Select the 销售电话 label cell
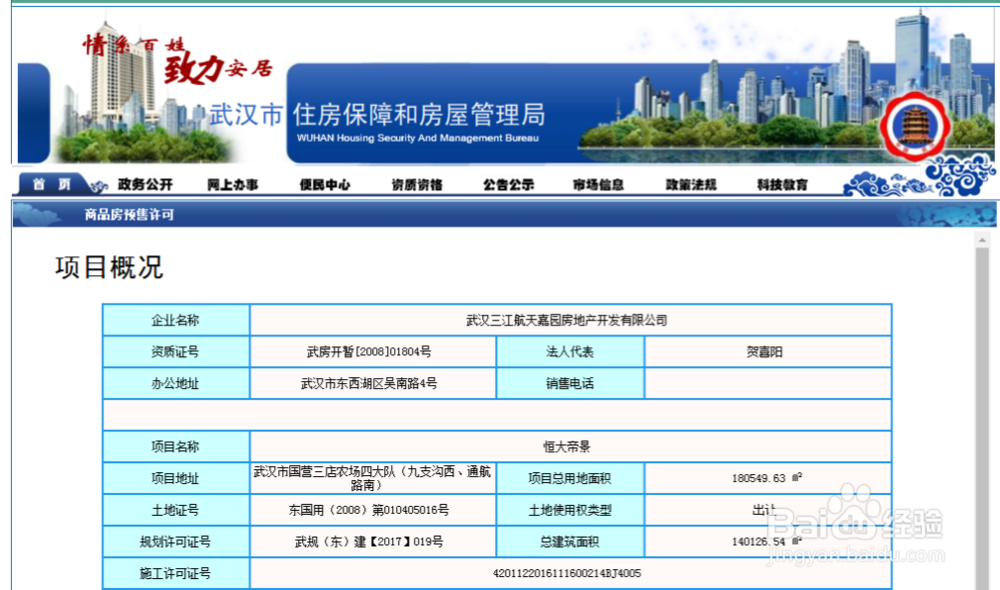Viewport: 1000px width, 590px height. [x=570, y=383]
